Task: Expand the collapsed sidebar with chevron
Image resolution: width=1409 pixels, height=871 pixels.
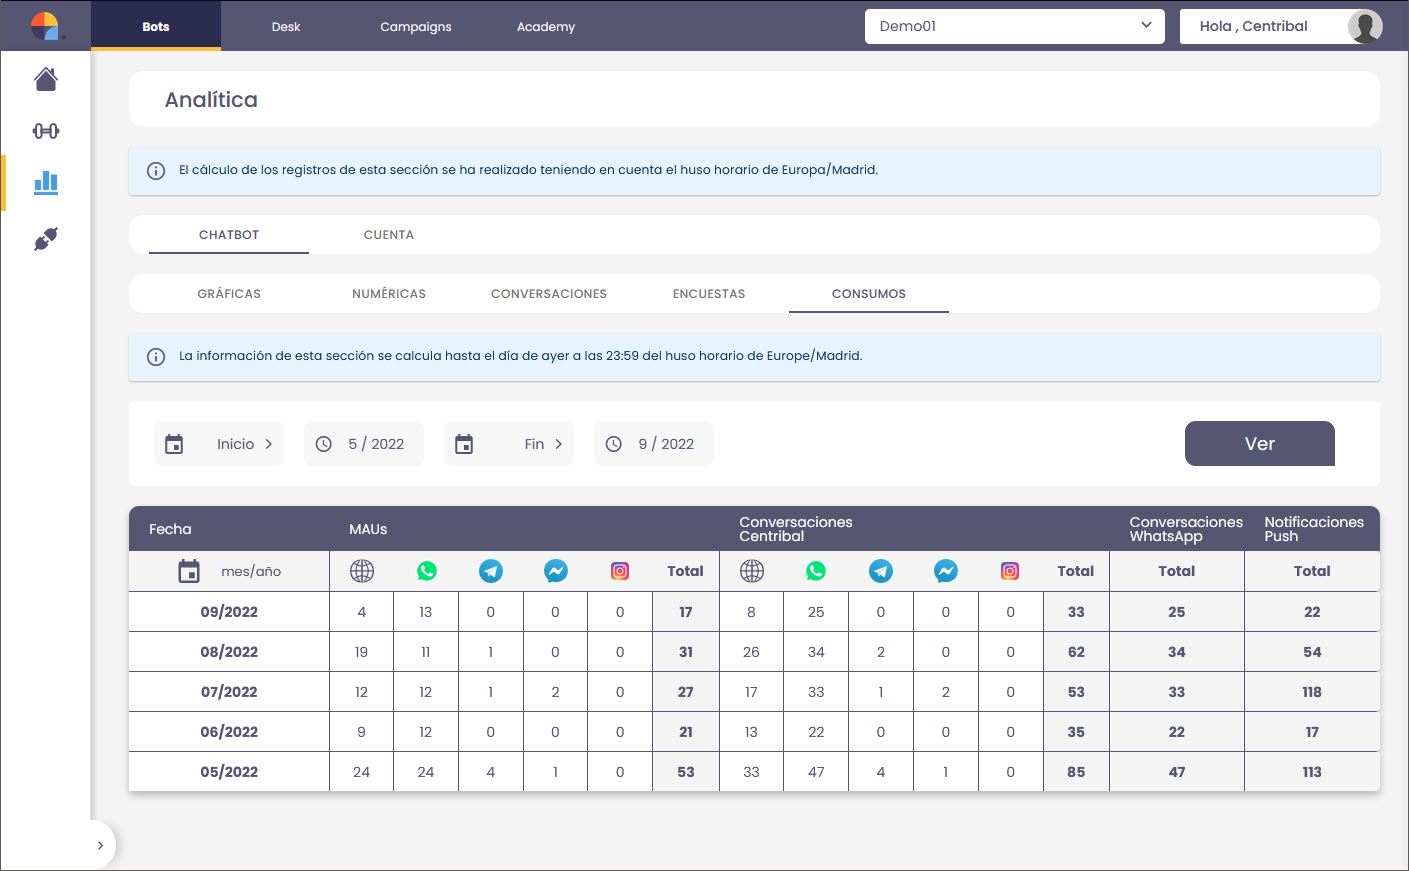Action: point(100,845)
